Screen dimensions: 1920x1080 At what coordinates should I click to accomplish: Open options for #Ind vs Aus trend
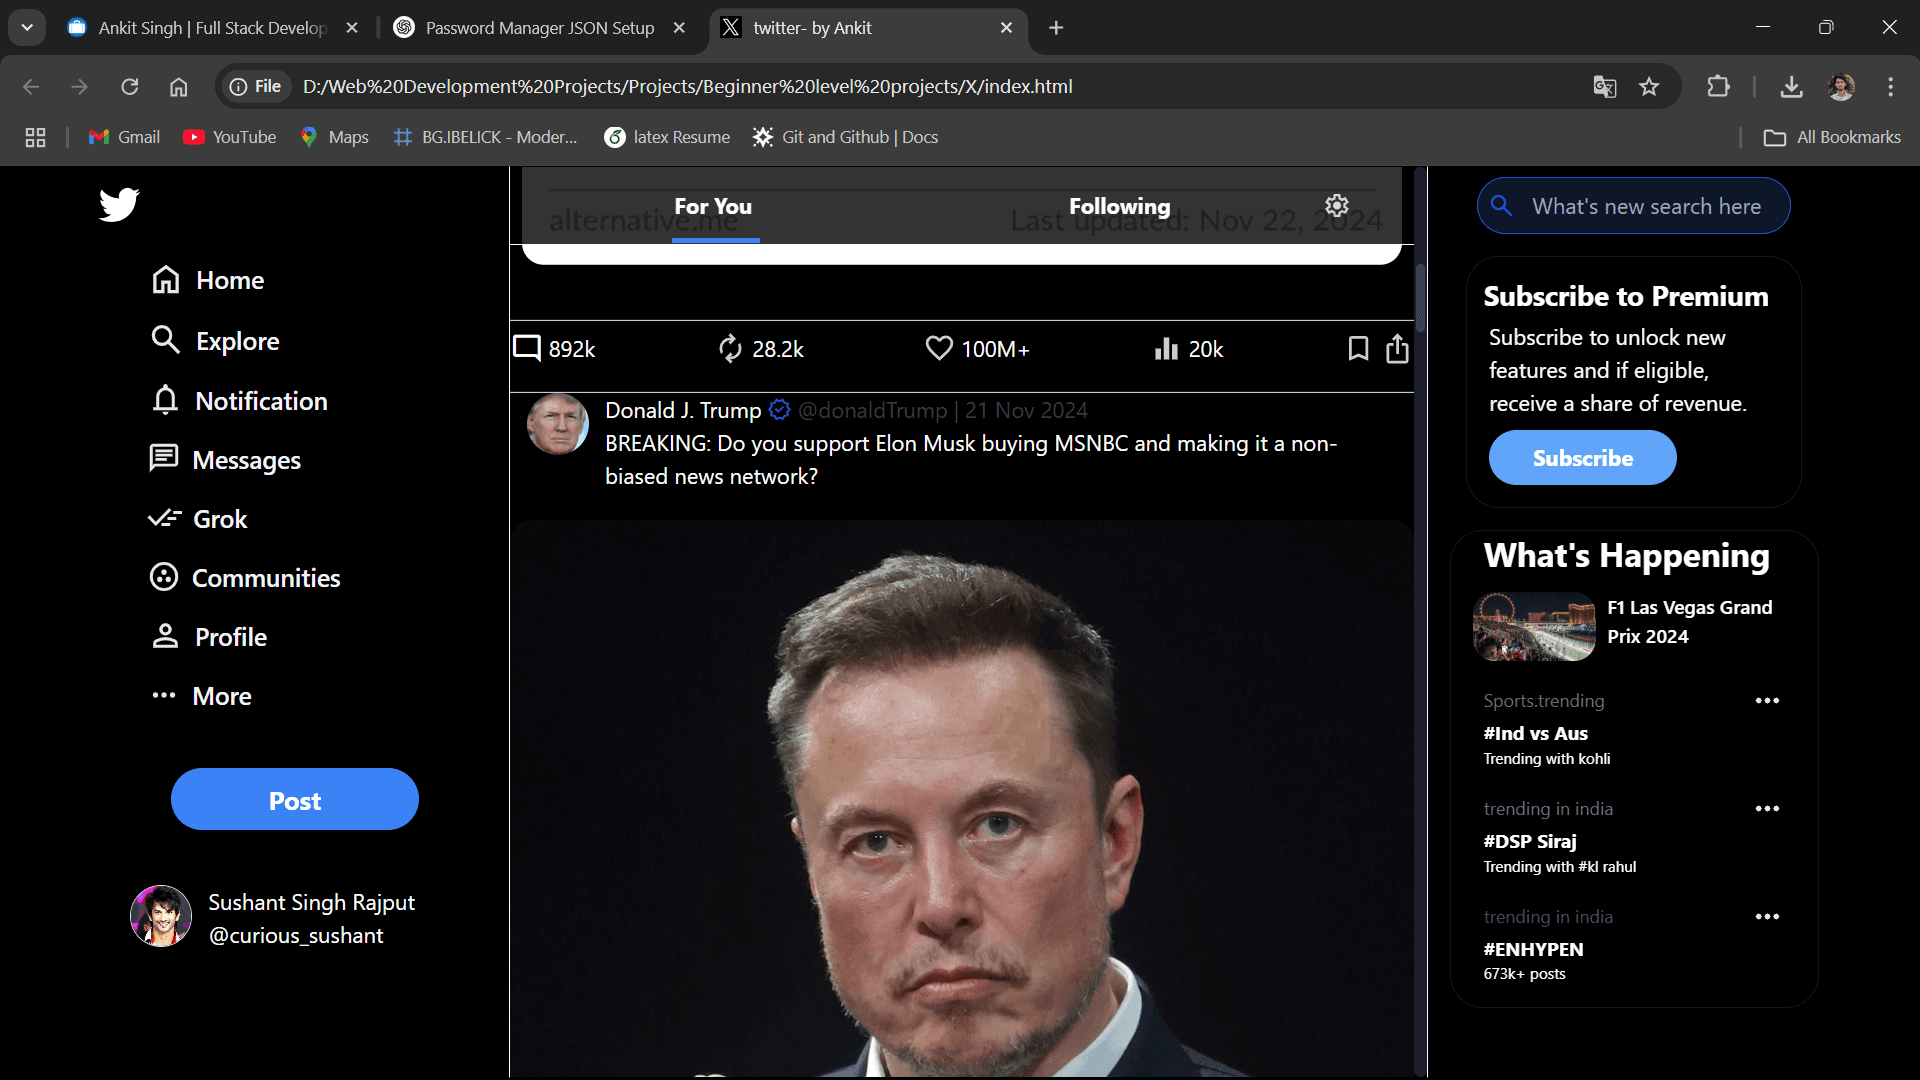(x=1767, y=701)
